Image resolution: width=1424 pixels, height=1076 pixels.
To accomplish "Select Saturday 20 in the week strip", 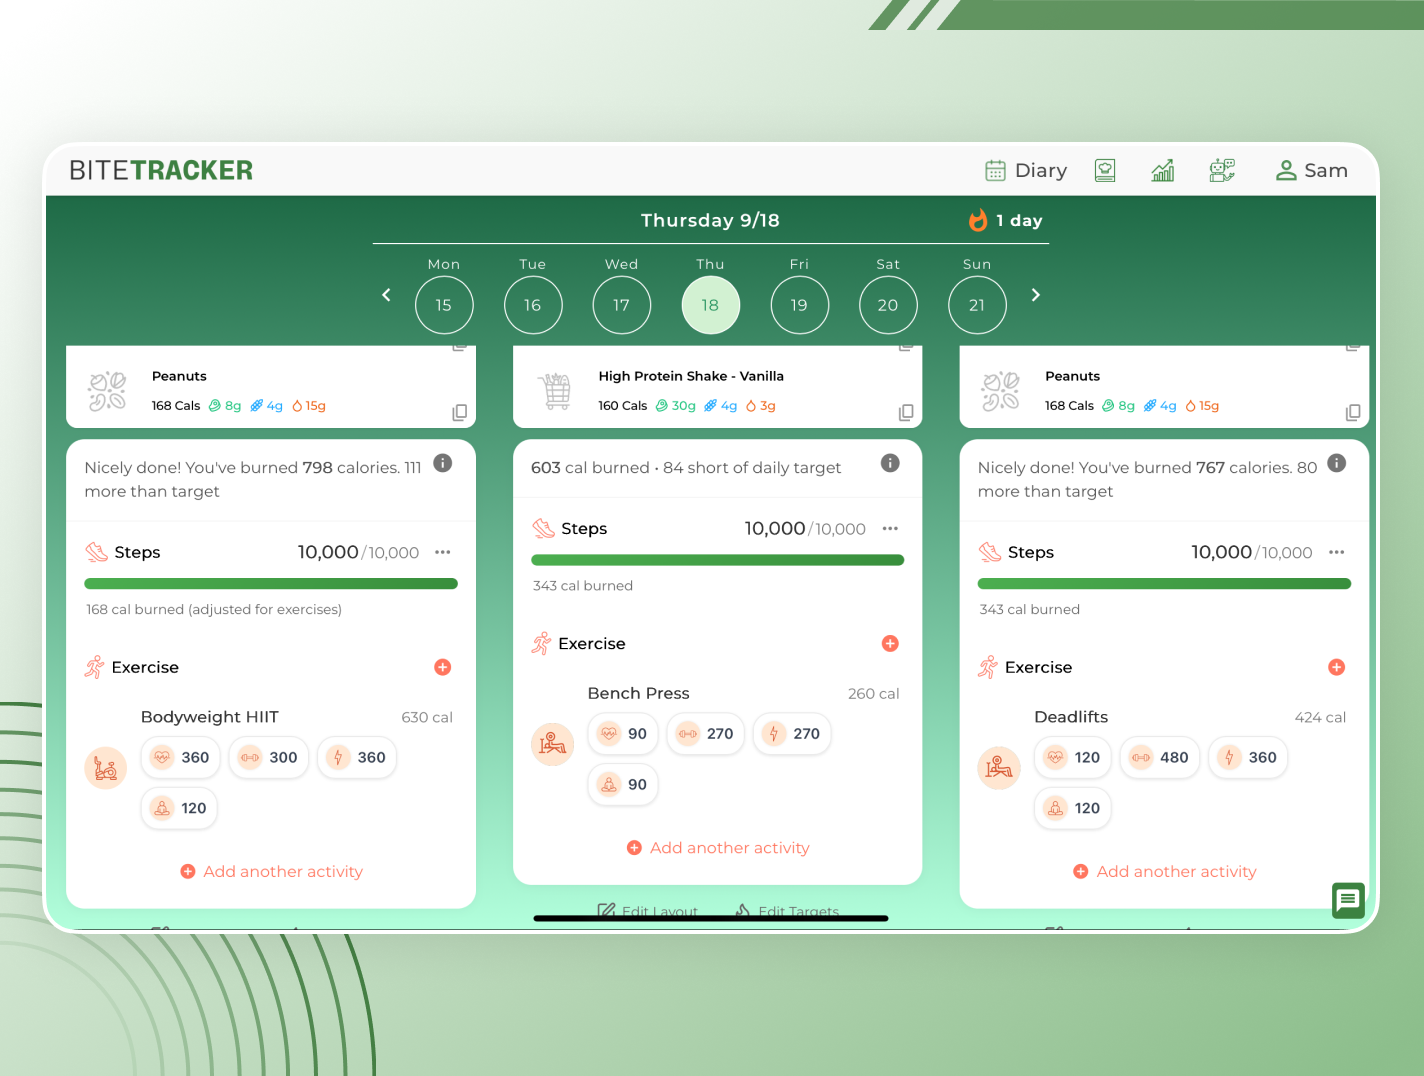I will (x=888, y=304).
